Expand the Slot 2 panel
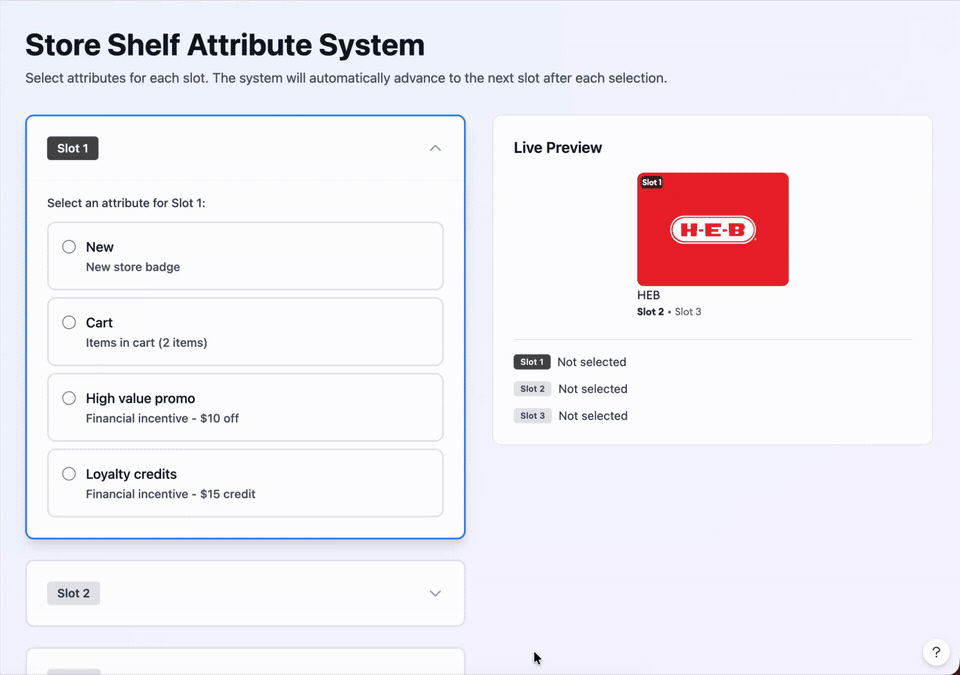 pos(435,592)
